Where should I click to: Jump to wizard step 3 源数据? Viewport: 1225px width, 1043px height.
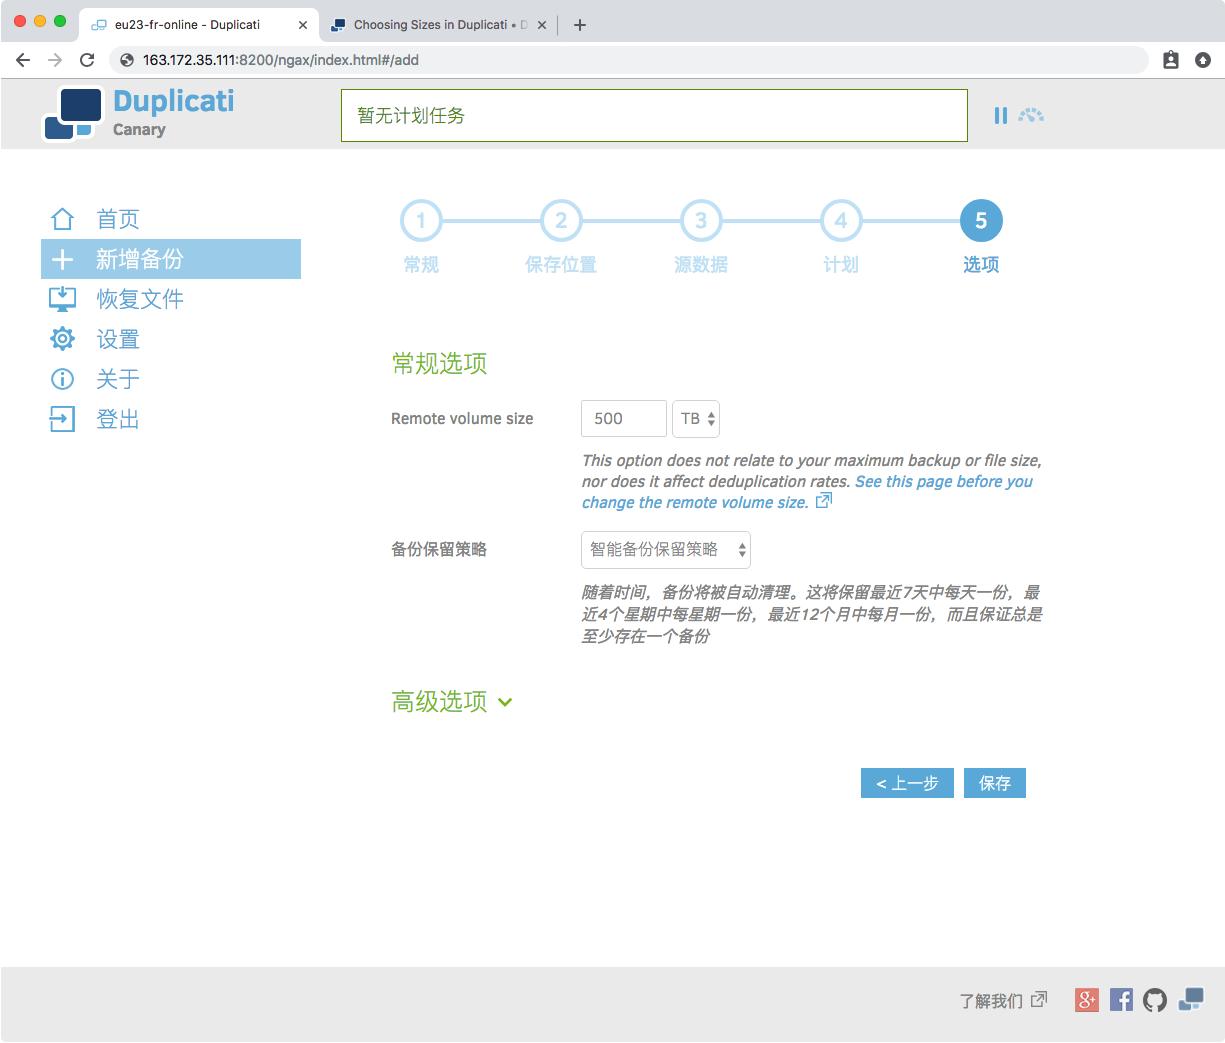(x=701, y=221)
